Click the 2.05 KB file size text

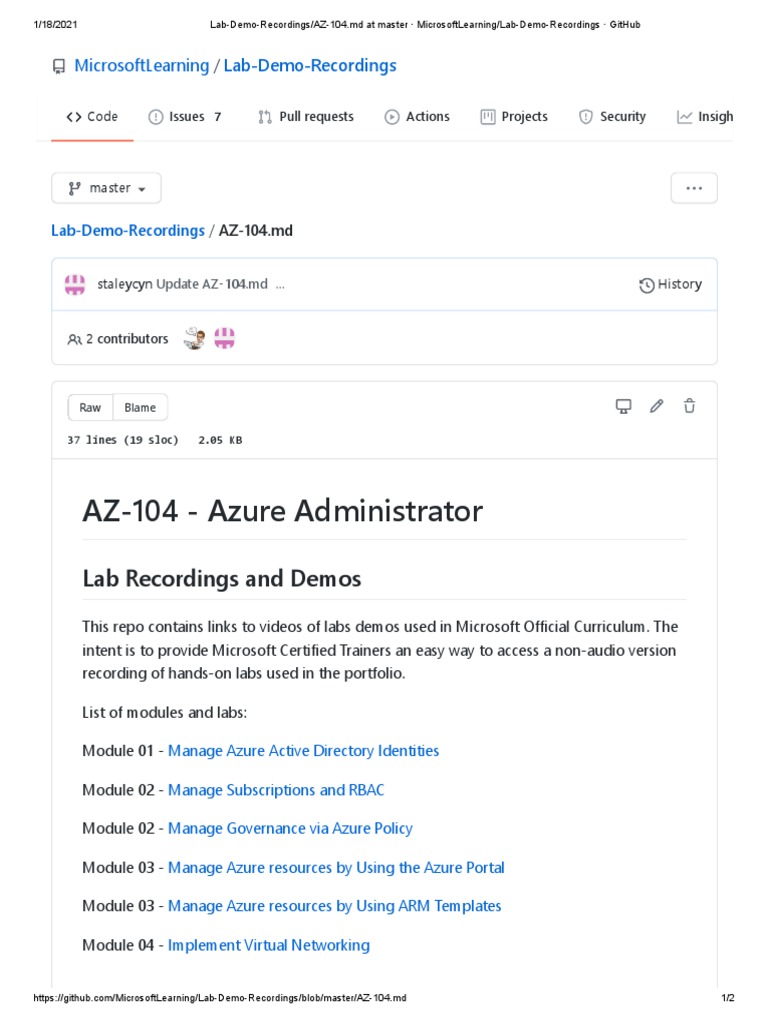tap(220, 440)
